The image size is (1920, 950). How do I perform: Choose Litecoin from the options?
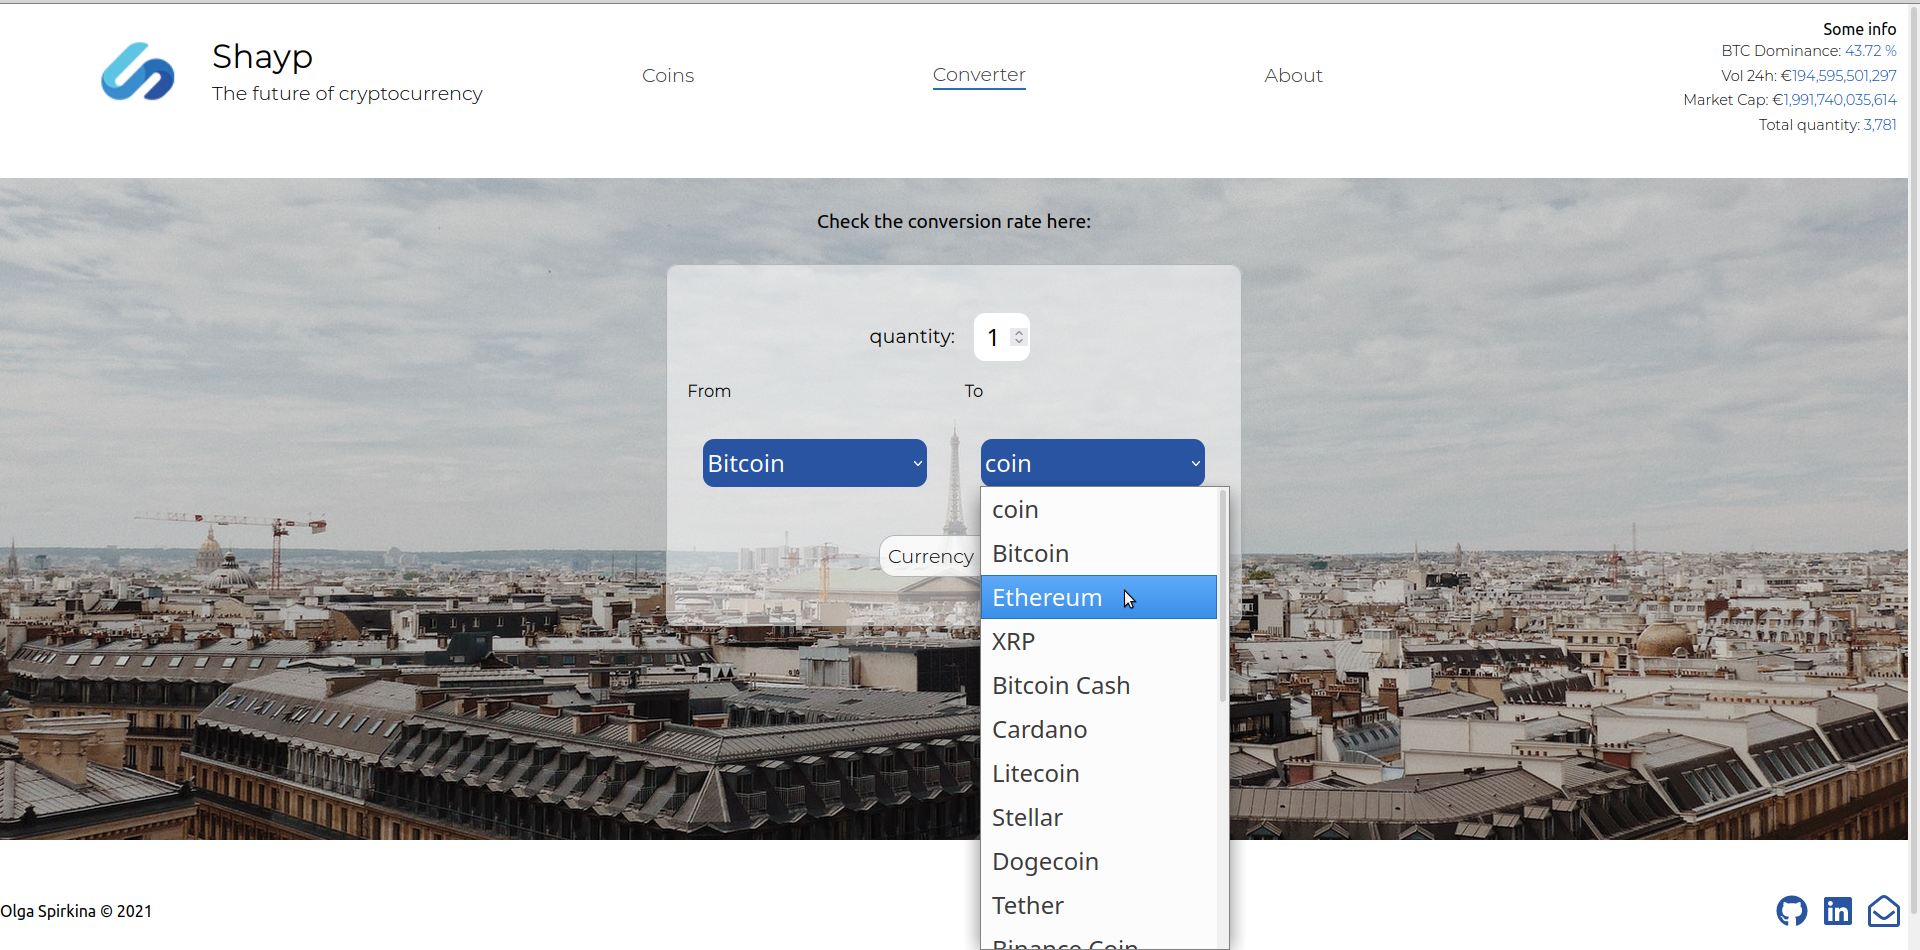[1035, 774]
